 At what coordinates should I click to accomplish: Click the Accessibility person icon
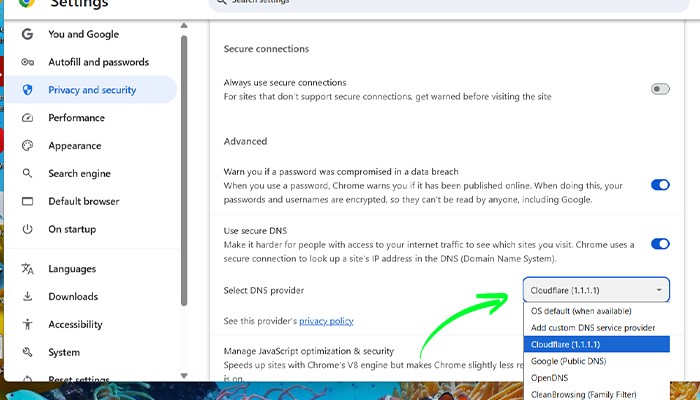click(27, 324)
